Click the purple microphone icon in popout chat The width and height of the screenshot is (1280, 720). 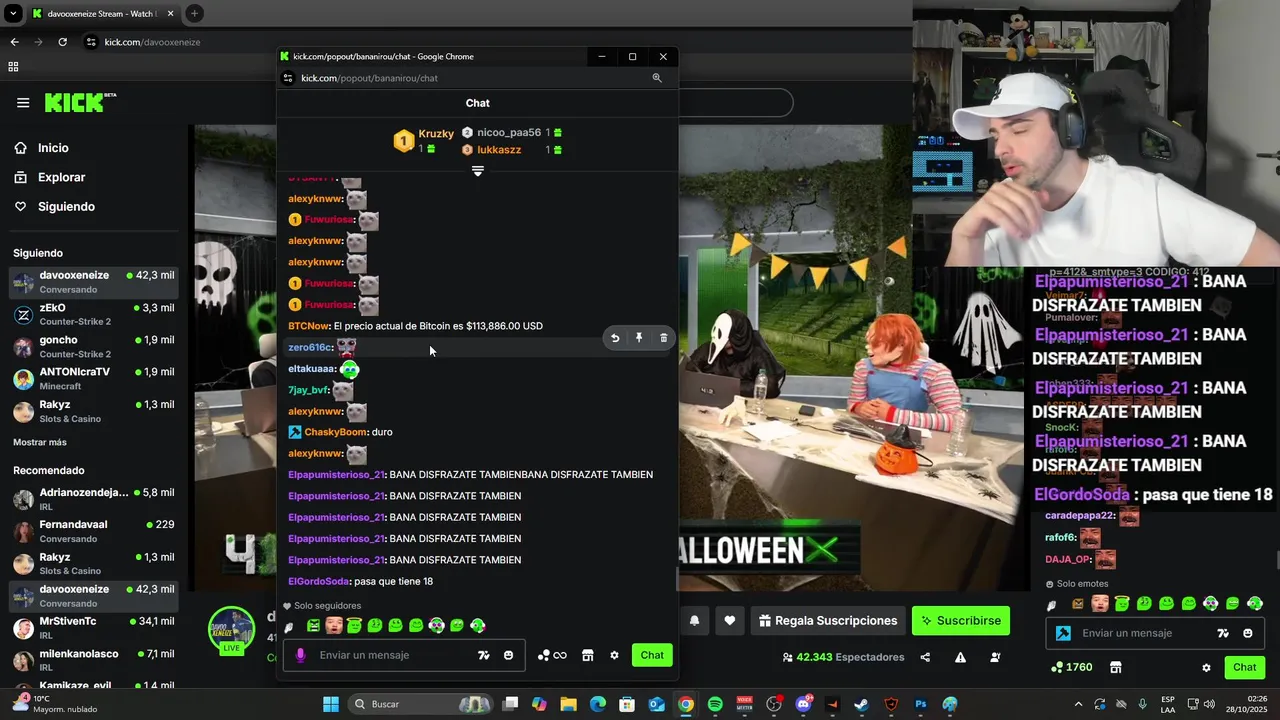click(301, 655)
